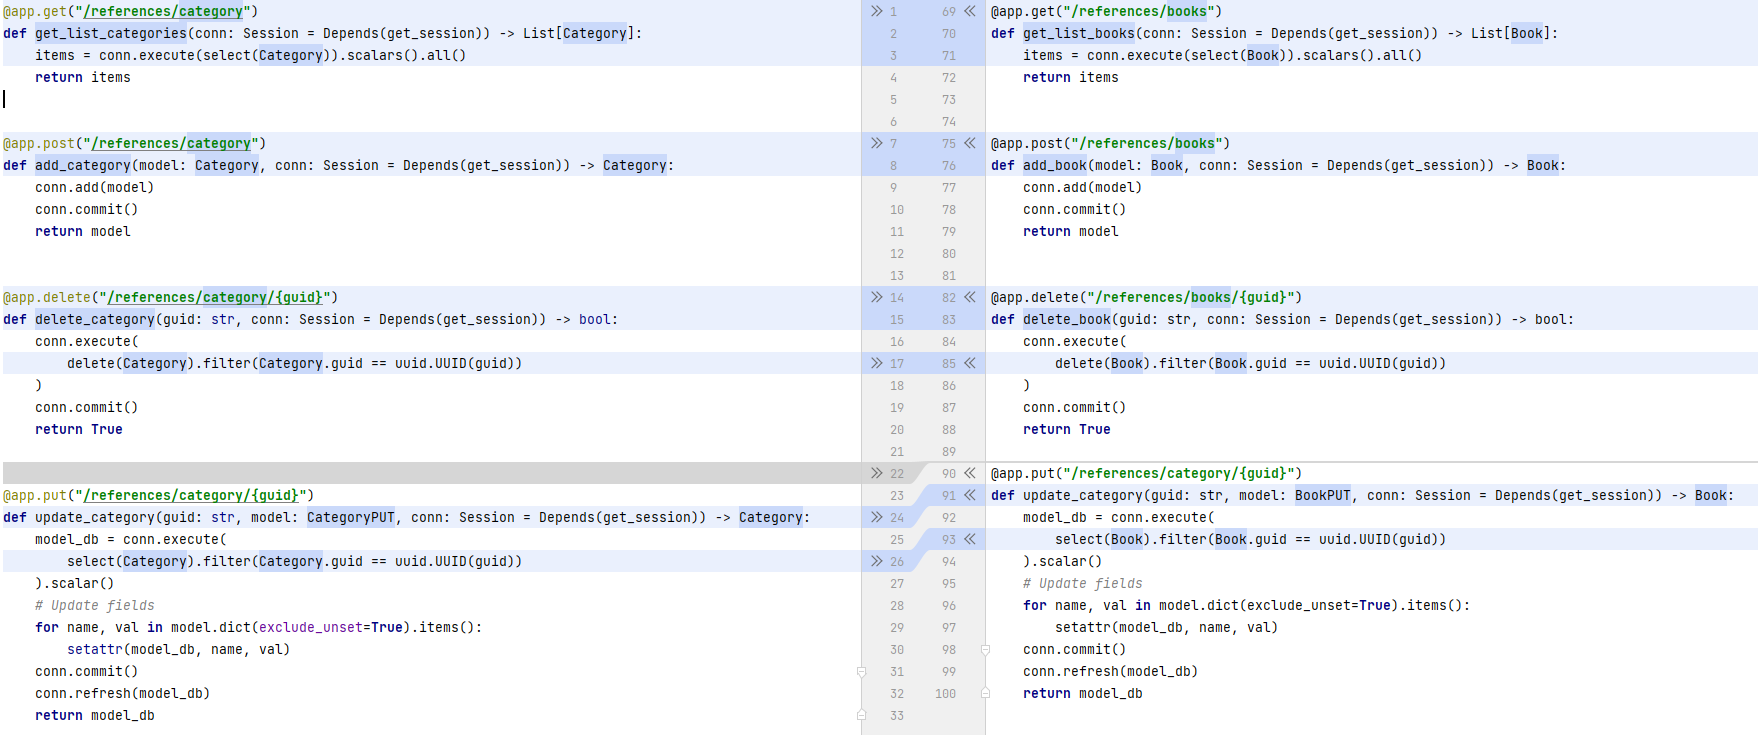The height and width of the screenshot is (735, 1758).
Task: Click the delete_book function name
Action: (x=1067, y=319)
